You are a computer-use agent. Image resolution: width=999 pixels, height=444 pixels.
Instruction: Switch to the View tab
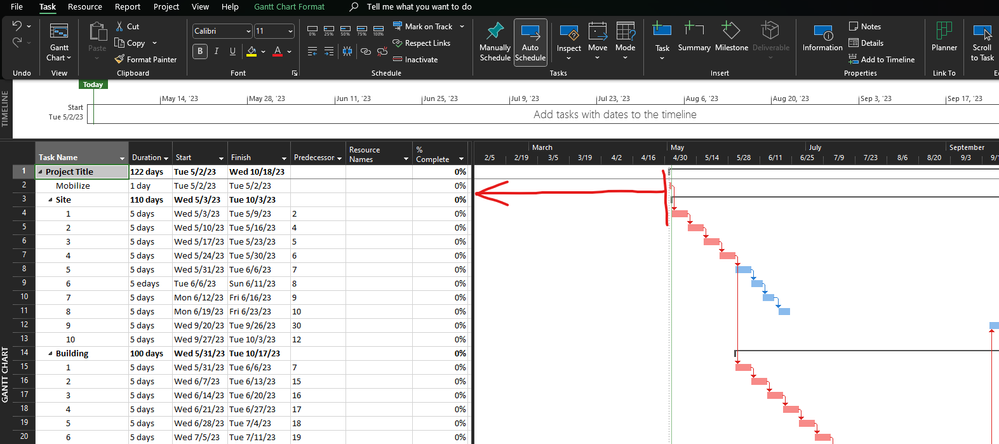click(x=200, y=7)
